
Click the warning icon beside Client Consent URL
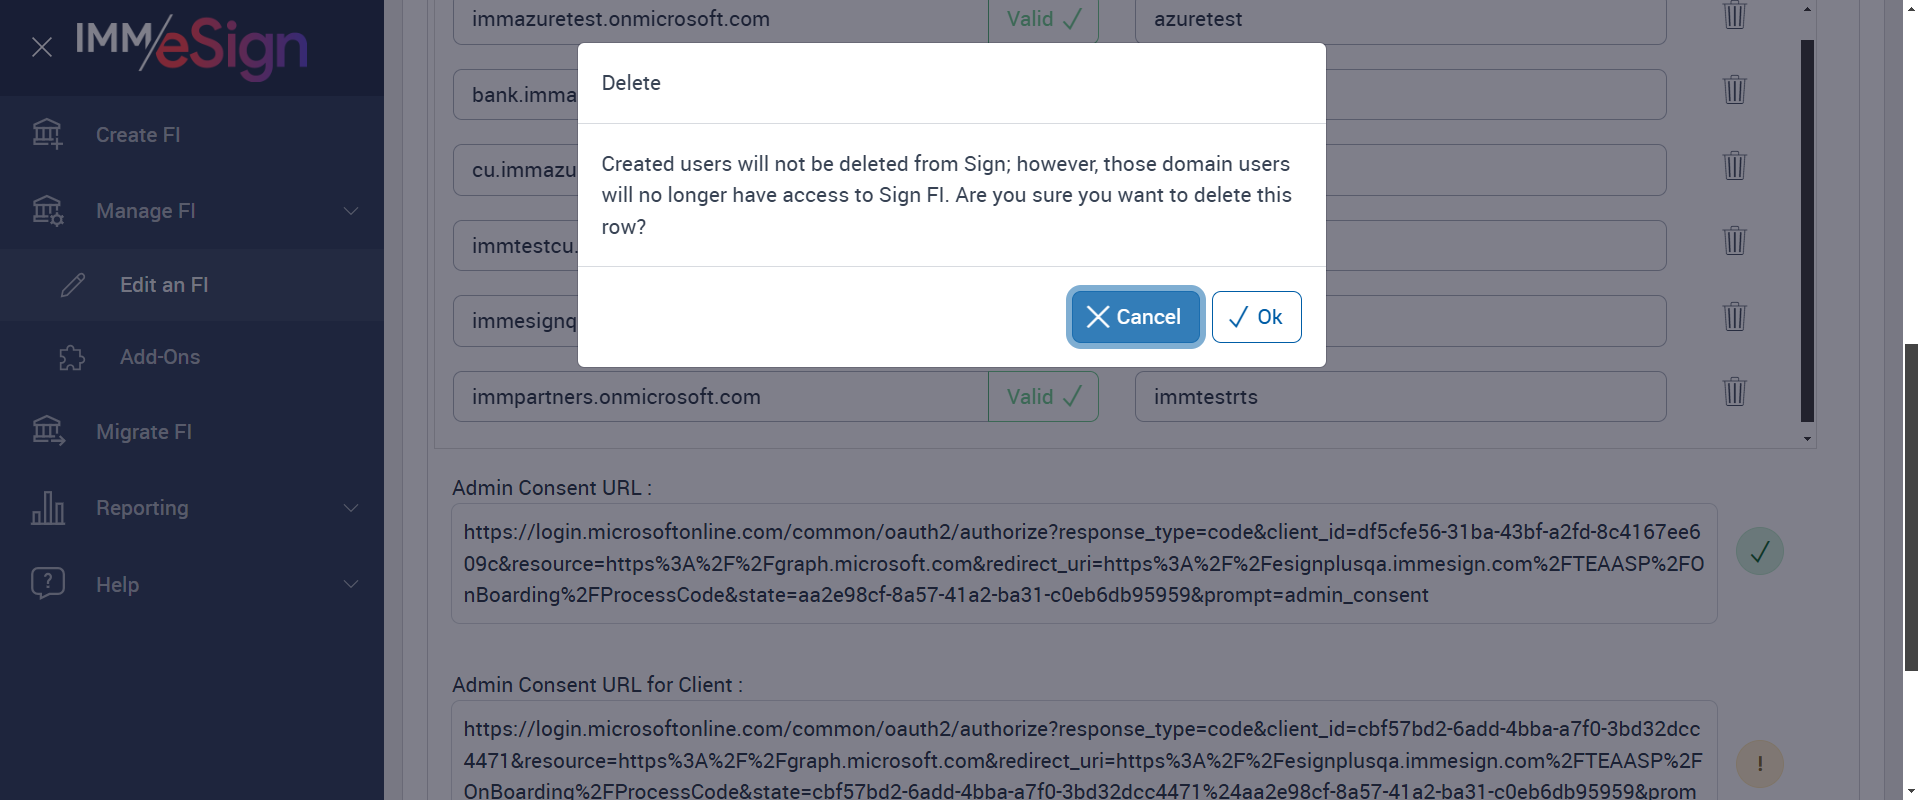point(1759,764)
